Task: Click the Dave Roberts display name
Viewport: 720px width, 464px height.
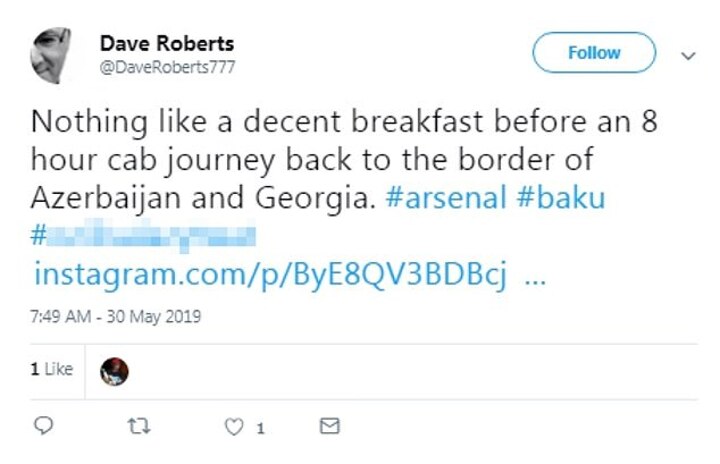Action: tap(167, 44)
